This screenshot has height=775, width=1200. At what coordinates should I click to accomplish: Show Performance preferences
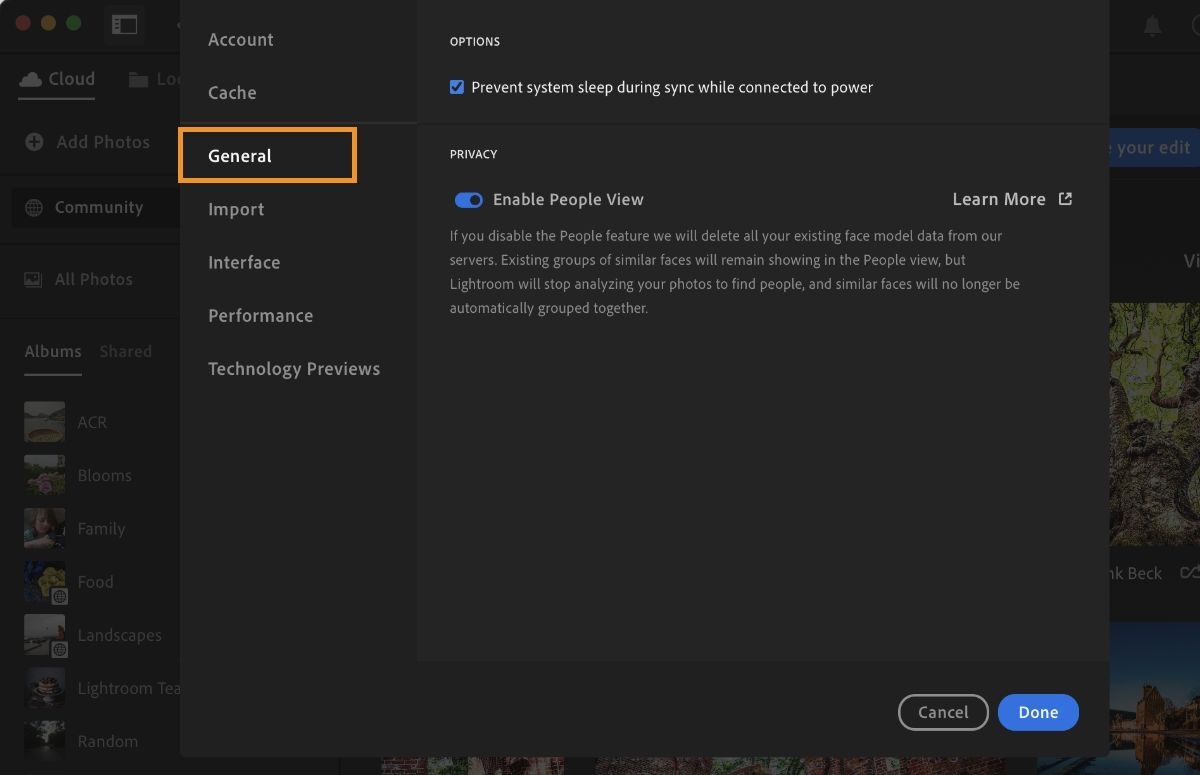(261, 315)
